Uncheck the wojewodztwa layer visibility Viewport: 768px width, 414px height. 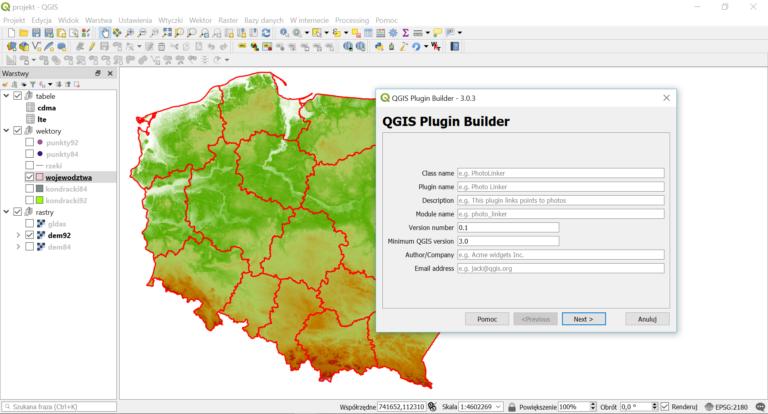point(29,177)
